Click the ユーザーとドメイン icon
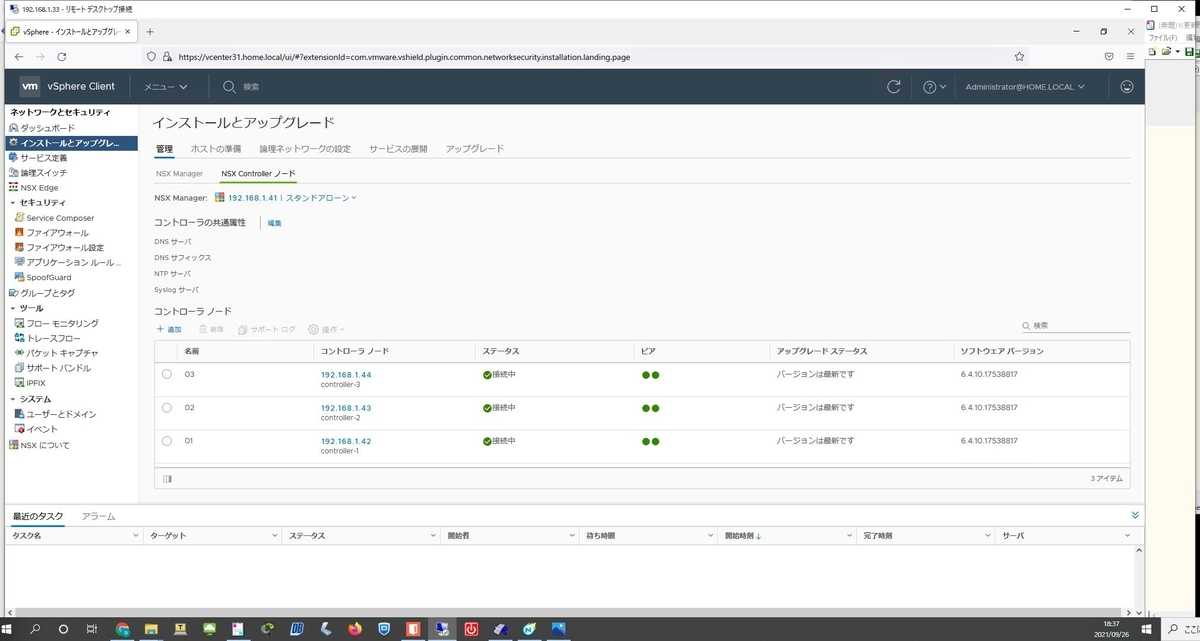Screen dimensions: 1200x641 point(19,414)
